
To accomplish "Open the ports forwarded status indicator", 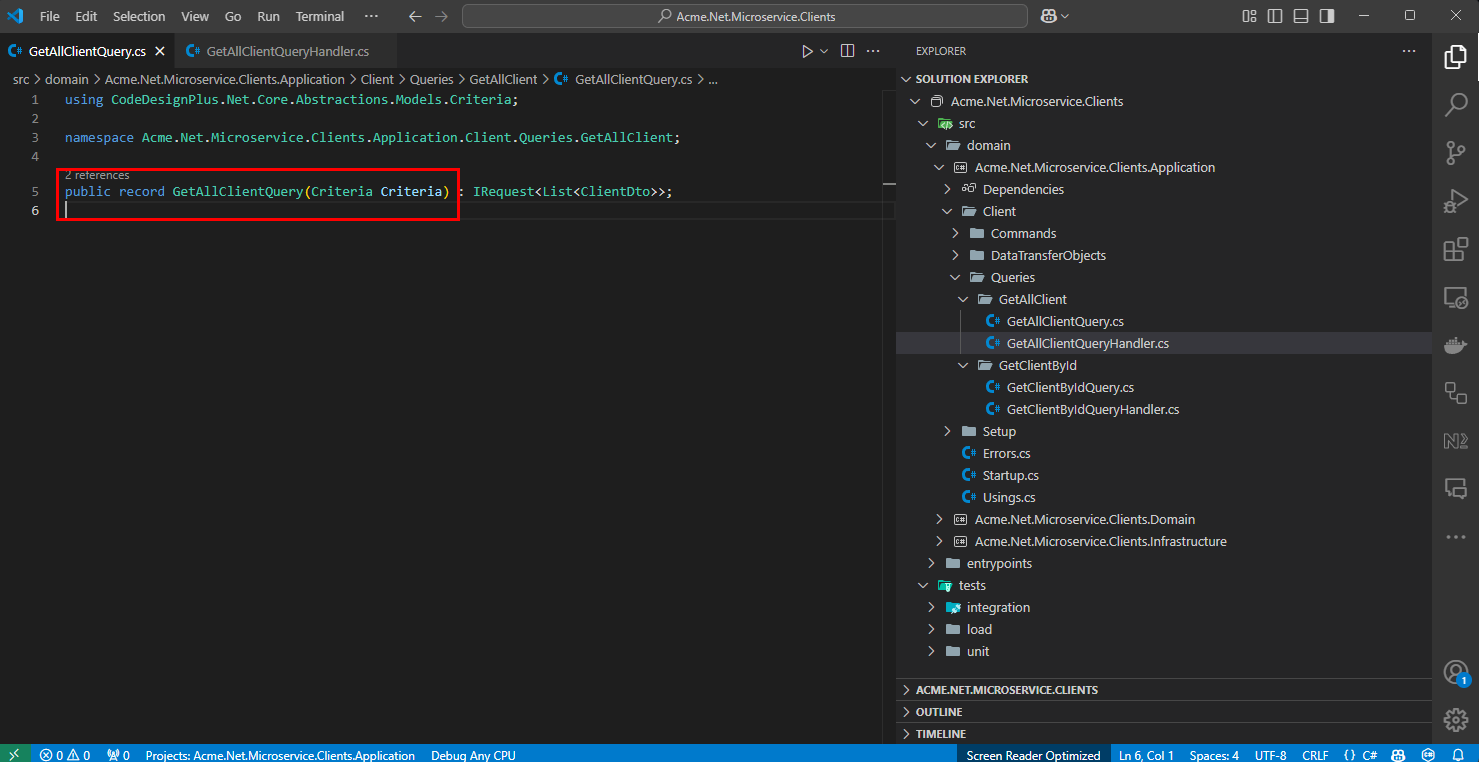I will (x=119, y=754).
